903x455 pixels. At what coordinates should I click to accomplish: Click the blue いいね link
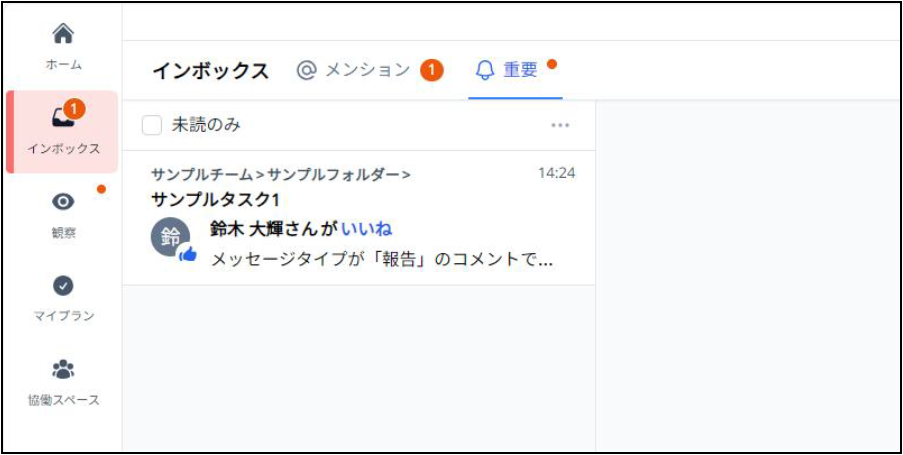(x=366, y=228)
